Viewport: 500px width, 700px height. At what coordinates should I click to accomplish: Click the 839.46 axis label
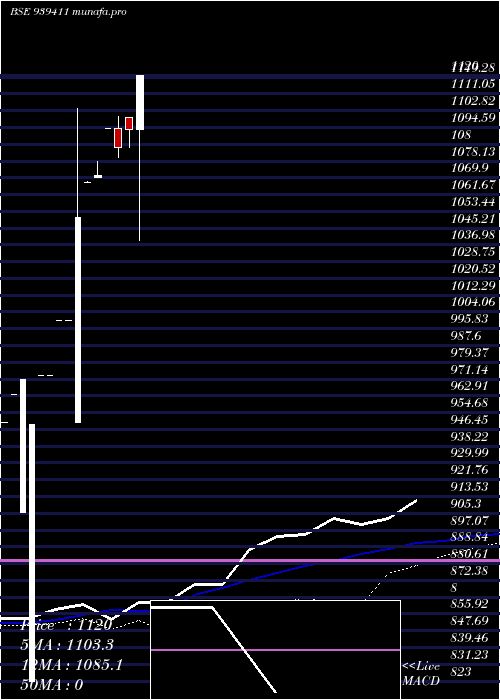point(470,638)
